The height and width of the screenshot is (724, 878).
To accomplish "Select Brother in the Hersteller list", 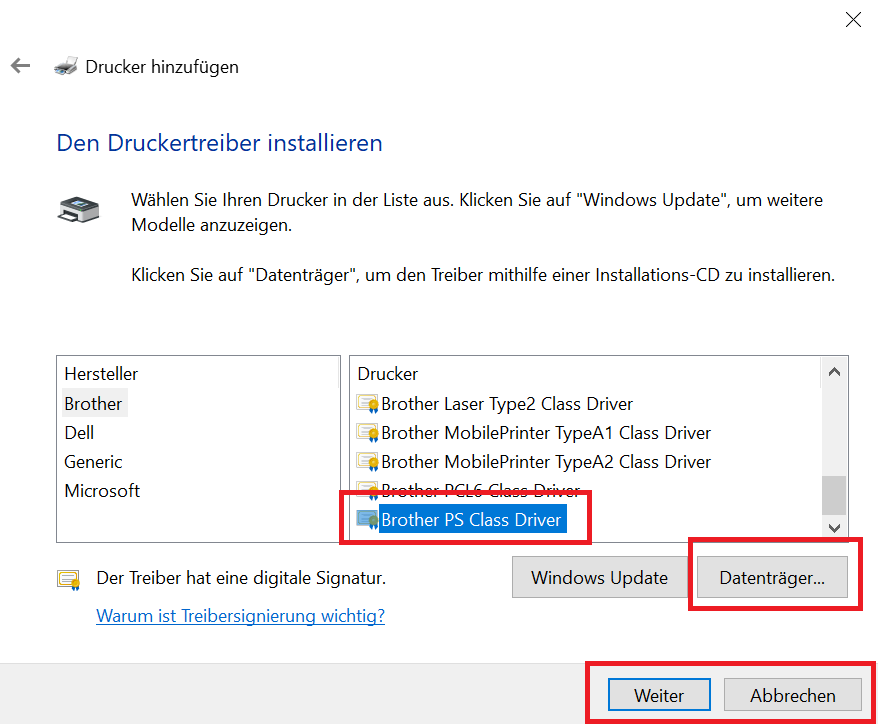I will coord(93,404).
